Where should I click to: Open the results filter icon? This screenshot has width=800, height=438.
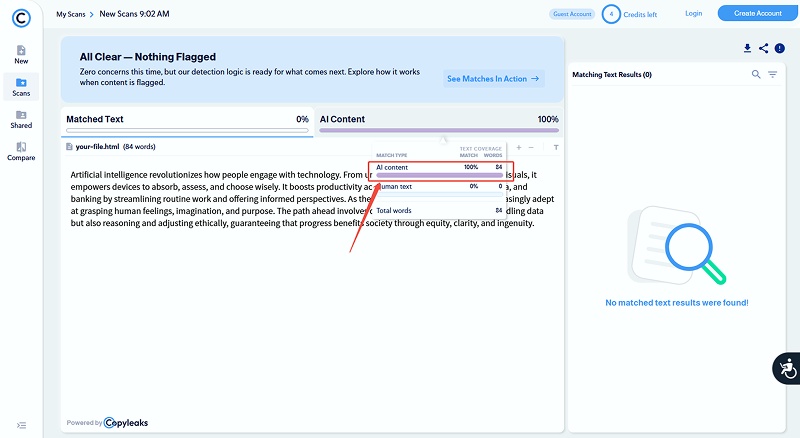(x=772, y=74)
